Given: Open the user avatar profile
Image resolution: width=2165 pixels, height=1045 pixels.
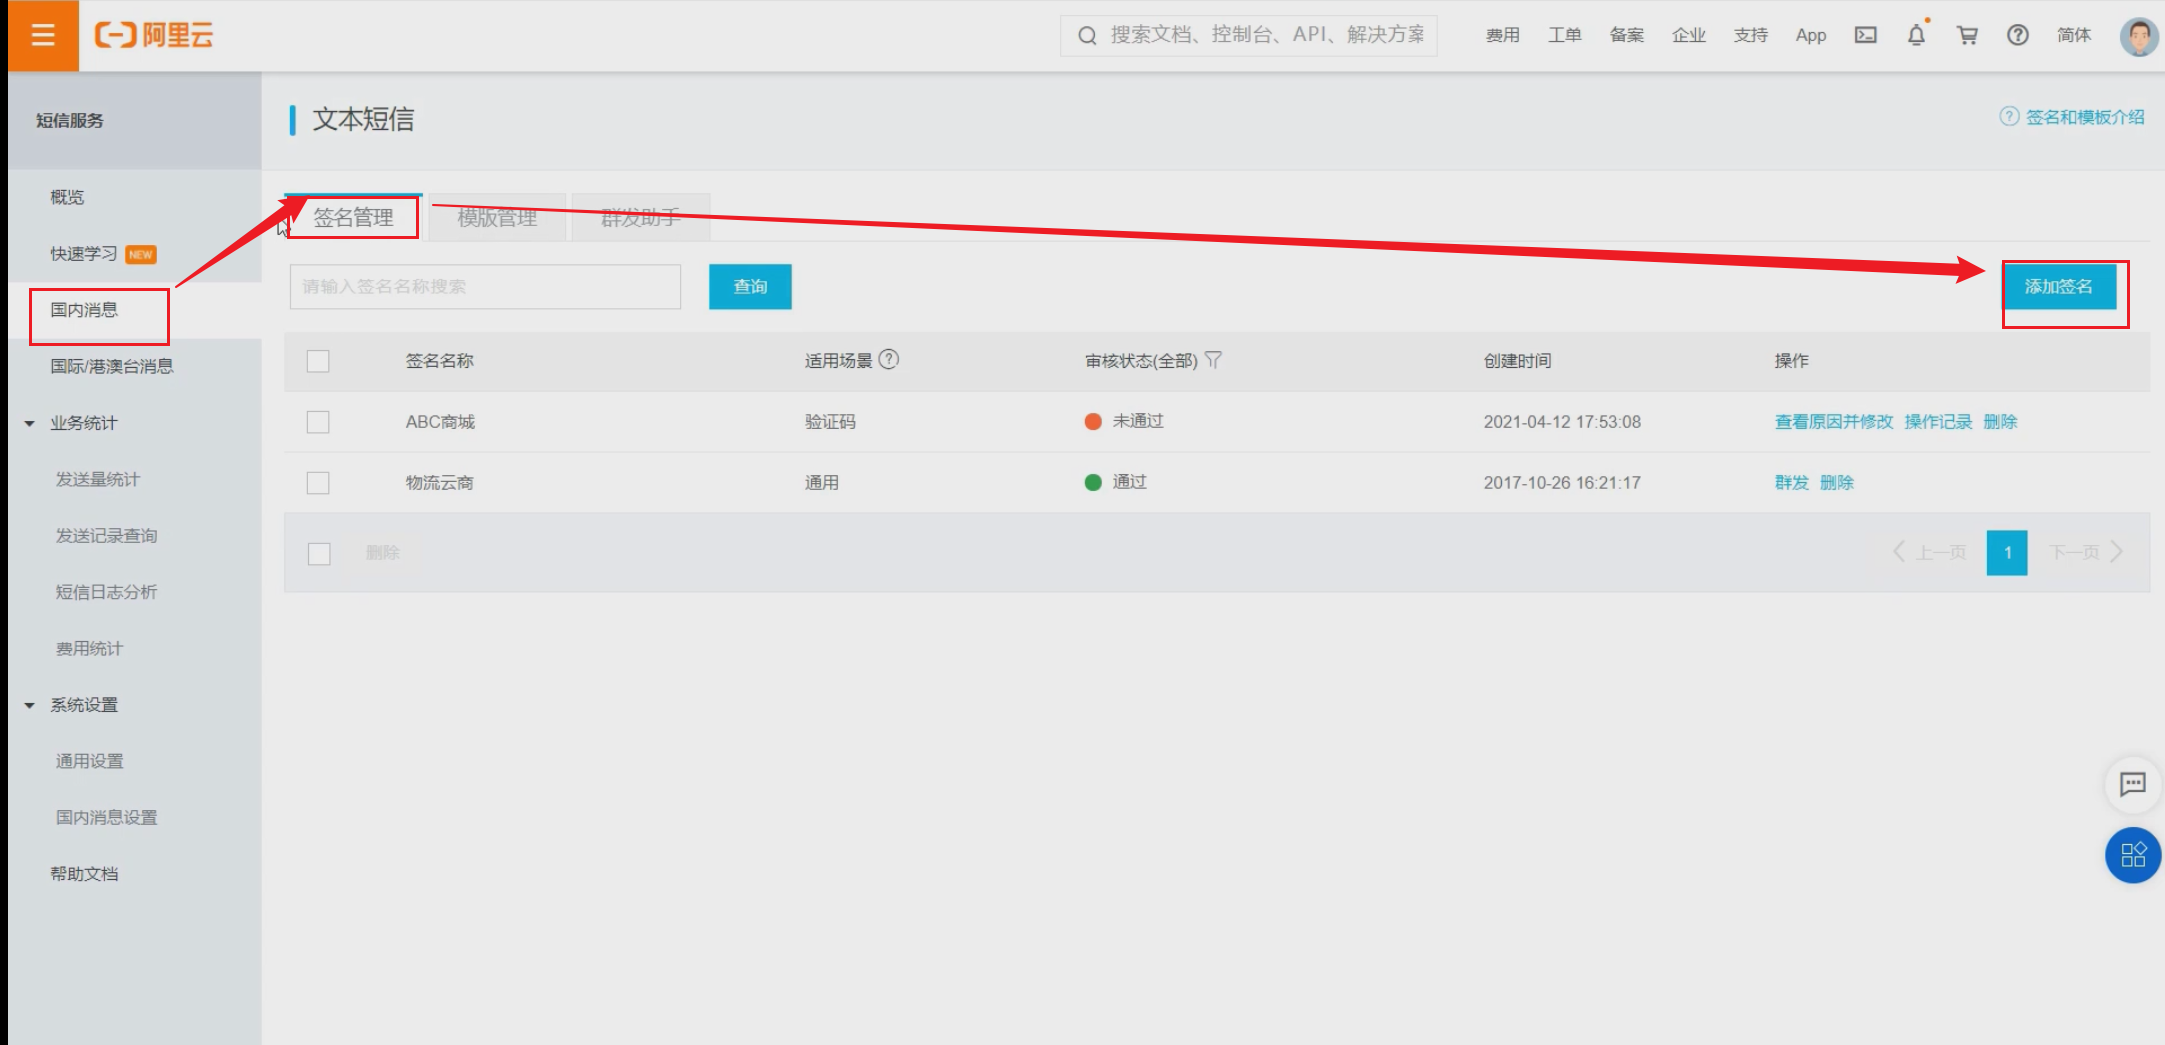Looking at the screenshot, I should pyautogui.click(x=2138, y=36).
